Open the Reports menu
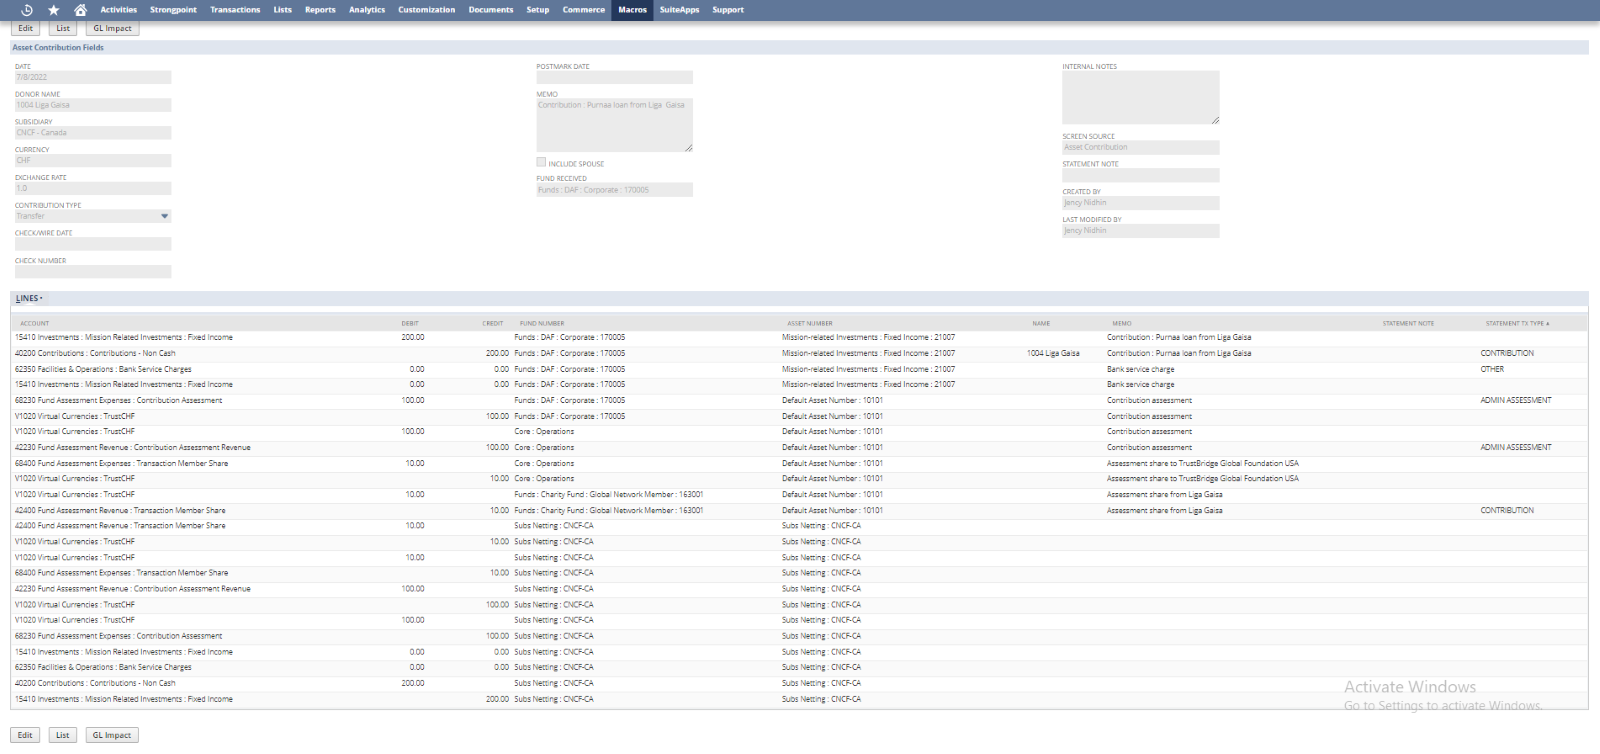 (320, 10)
